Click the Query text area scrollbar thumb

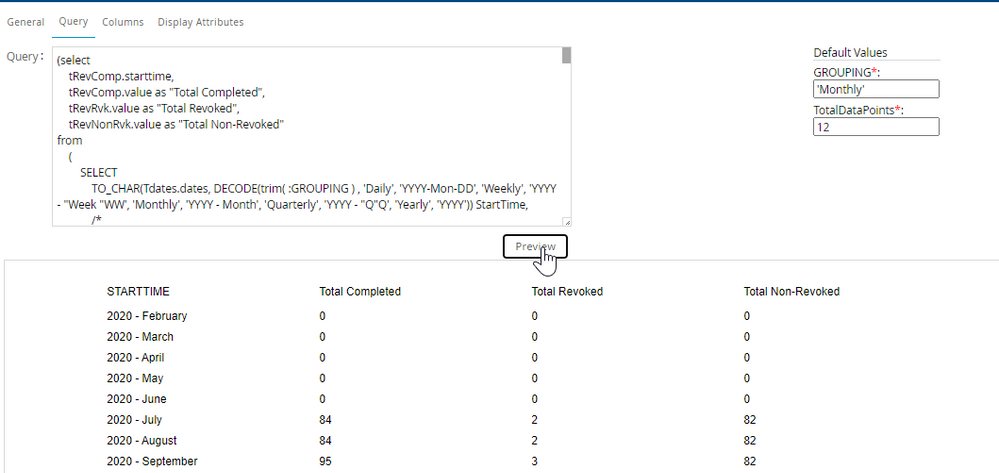pos(566,56)
